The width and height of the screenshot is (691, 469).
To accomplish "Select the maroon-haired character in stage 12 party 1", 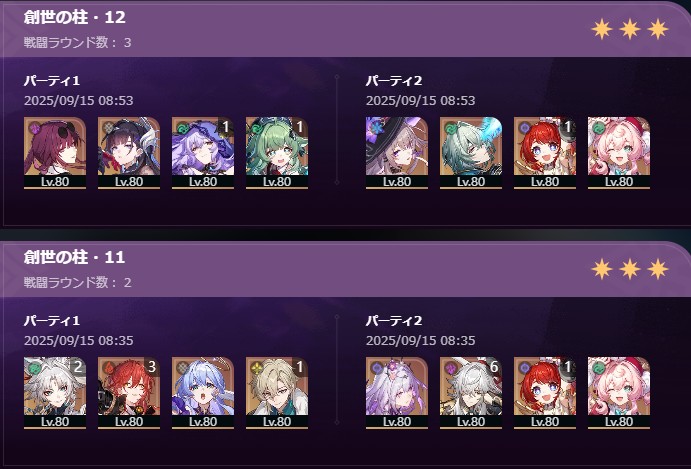I will [55, 153].
